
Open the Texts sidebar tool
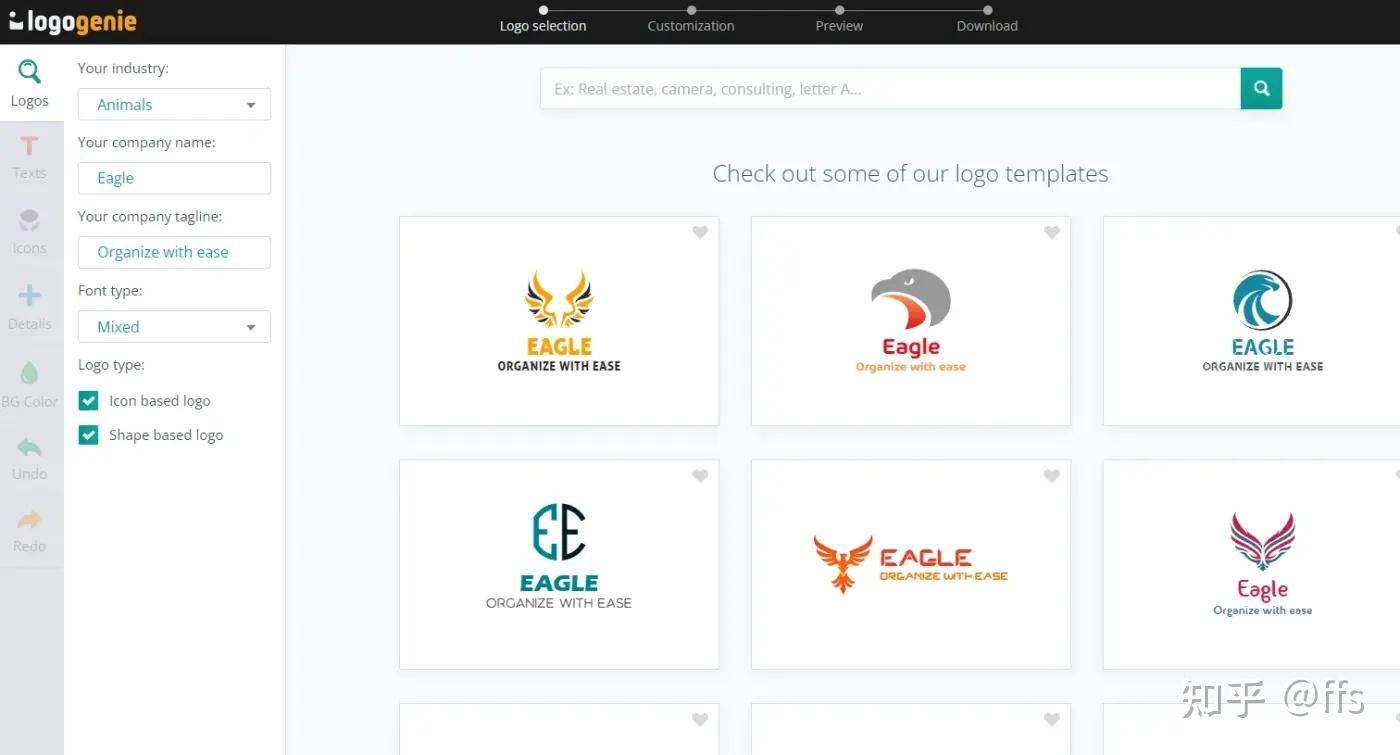click(30, 157)
